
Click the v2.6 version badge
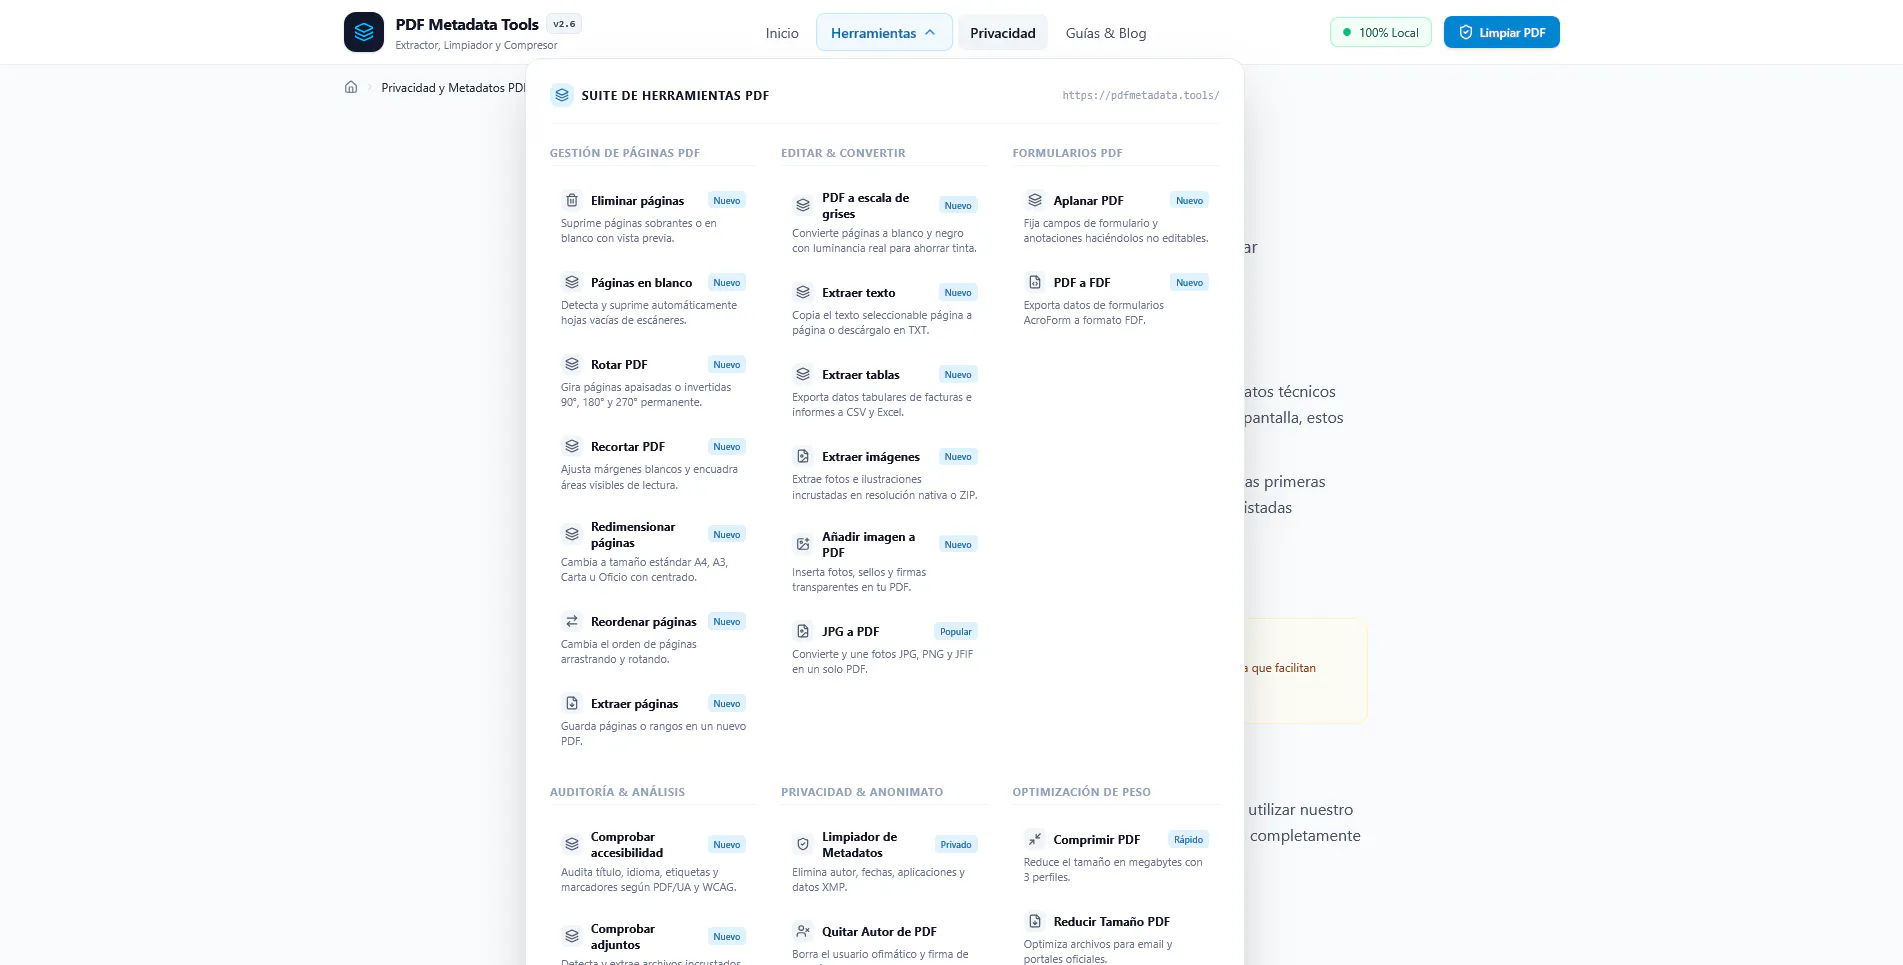(564, 24)
